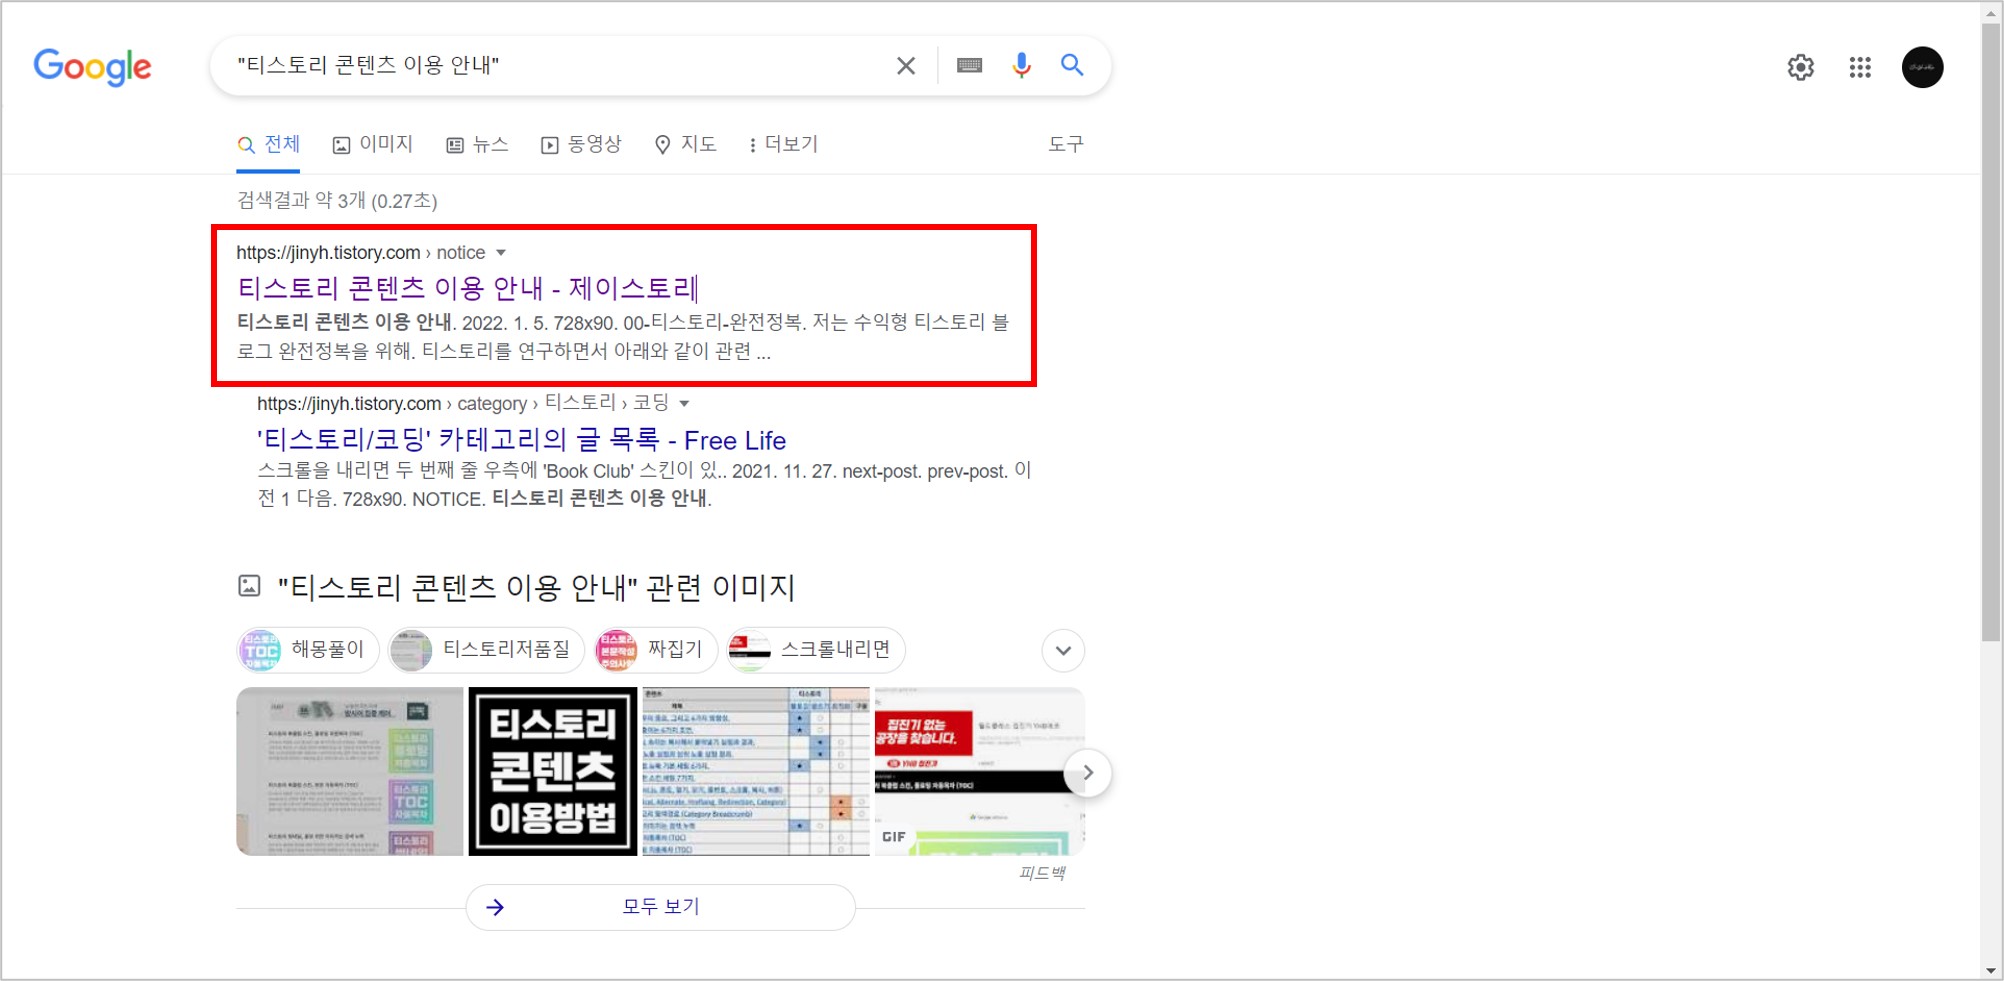Expand dropdown arrow next to notice URL
This screenshot has height=981, width=2004.
pos(501,253)
